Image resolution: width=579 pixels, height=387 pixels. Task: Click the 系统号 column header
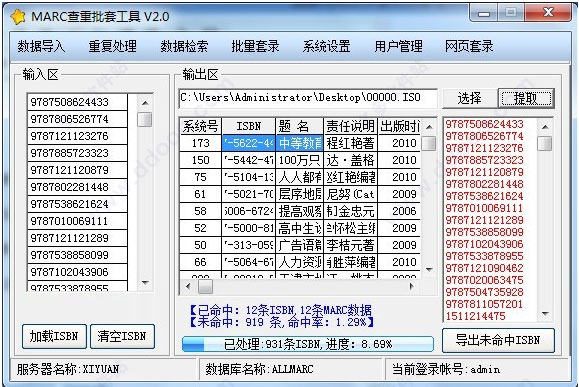pos(201,126)
